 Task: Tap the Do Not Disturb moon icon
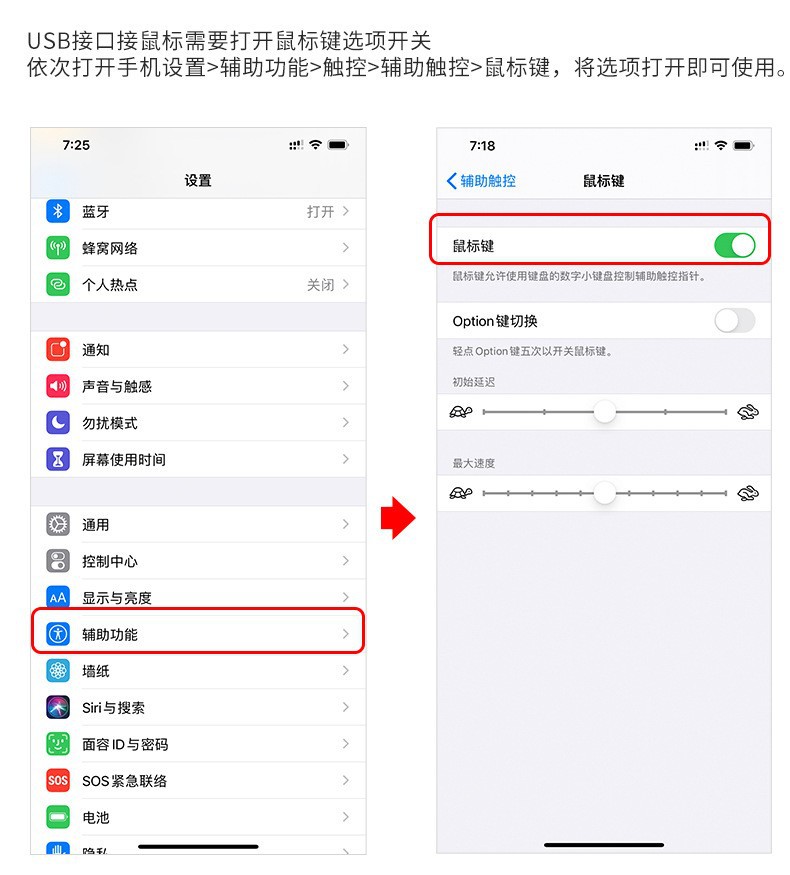(x=58, y=423)
